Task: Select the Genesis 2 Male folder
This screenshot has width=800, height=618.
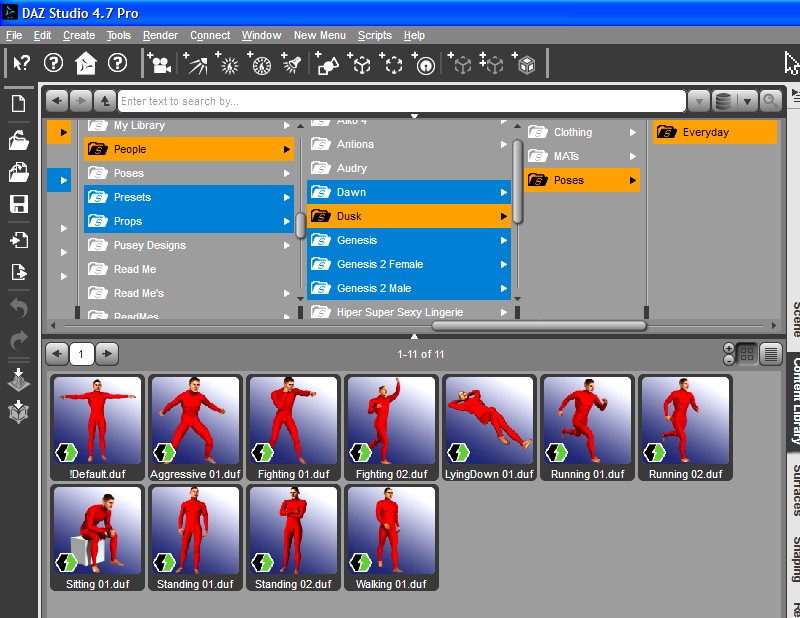Action: point(409,288)
